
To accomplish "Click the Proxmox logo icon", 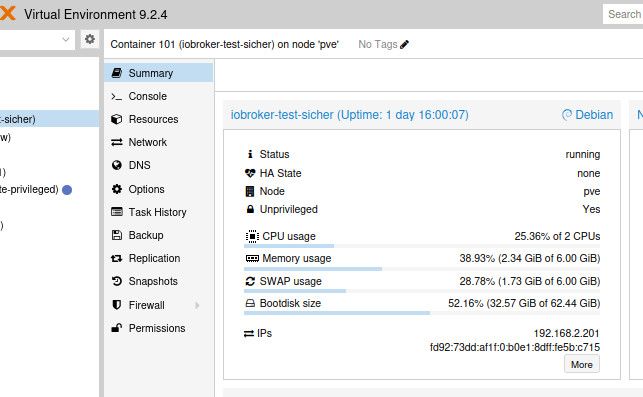I will click(x=7, y=14).
